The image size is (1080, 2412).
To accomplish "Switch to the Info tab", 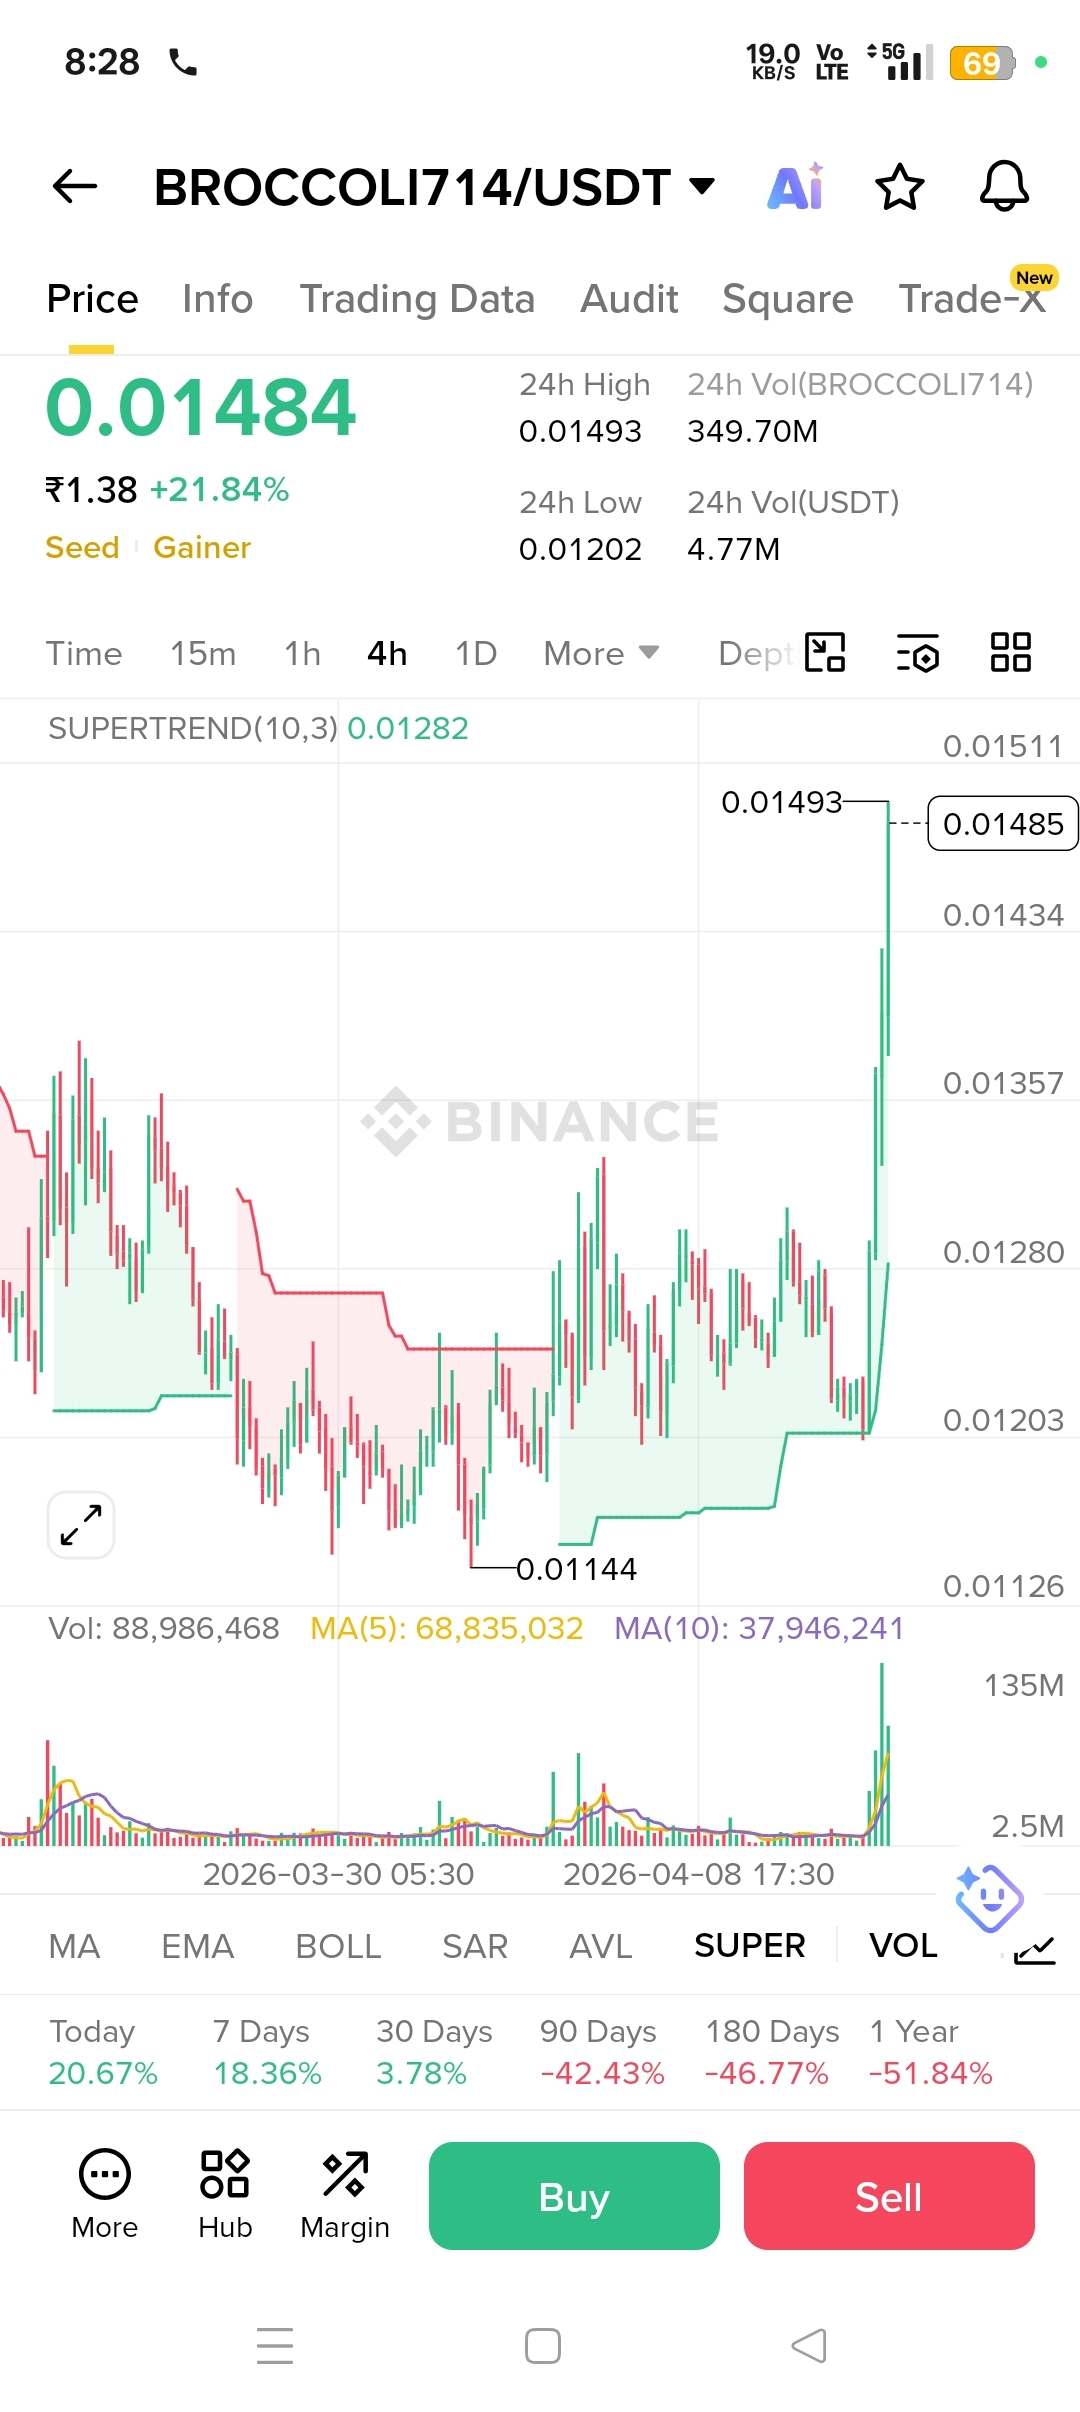I will [x=217, y=299].
